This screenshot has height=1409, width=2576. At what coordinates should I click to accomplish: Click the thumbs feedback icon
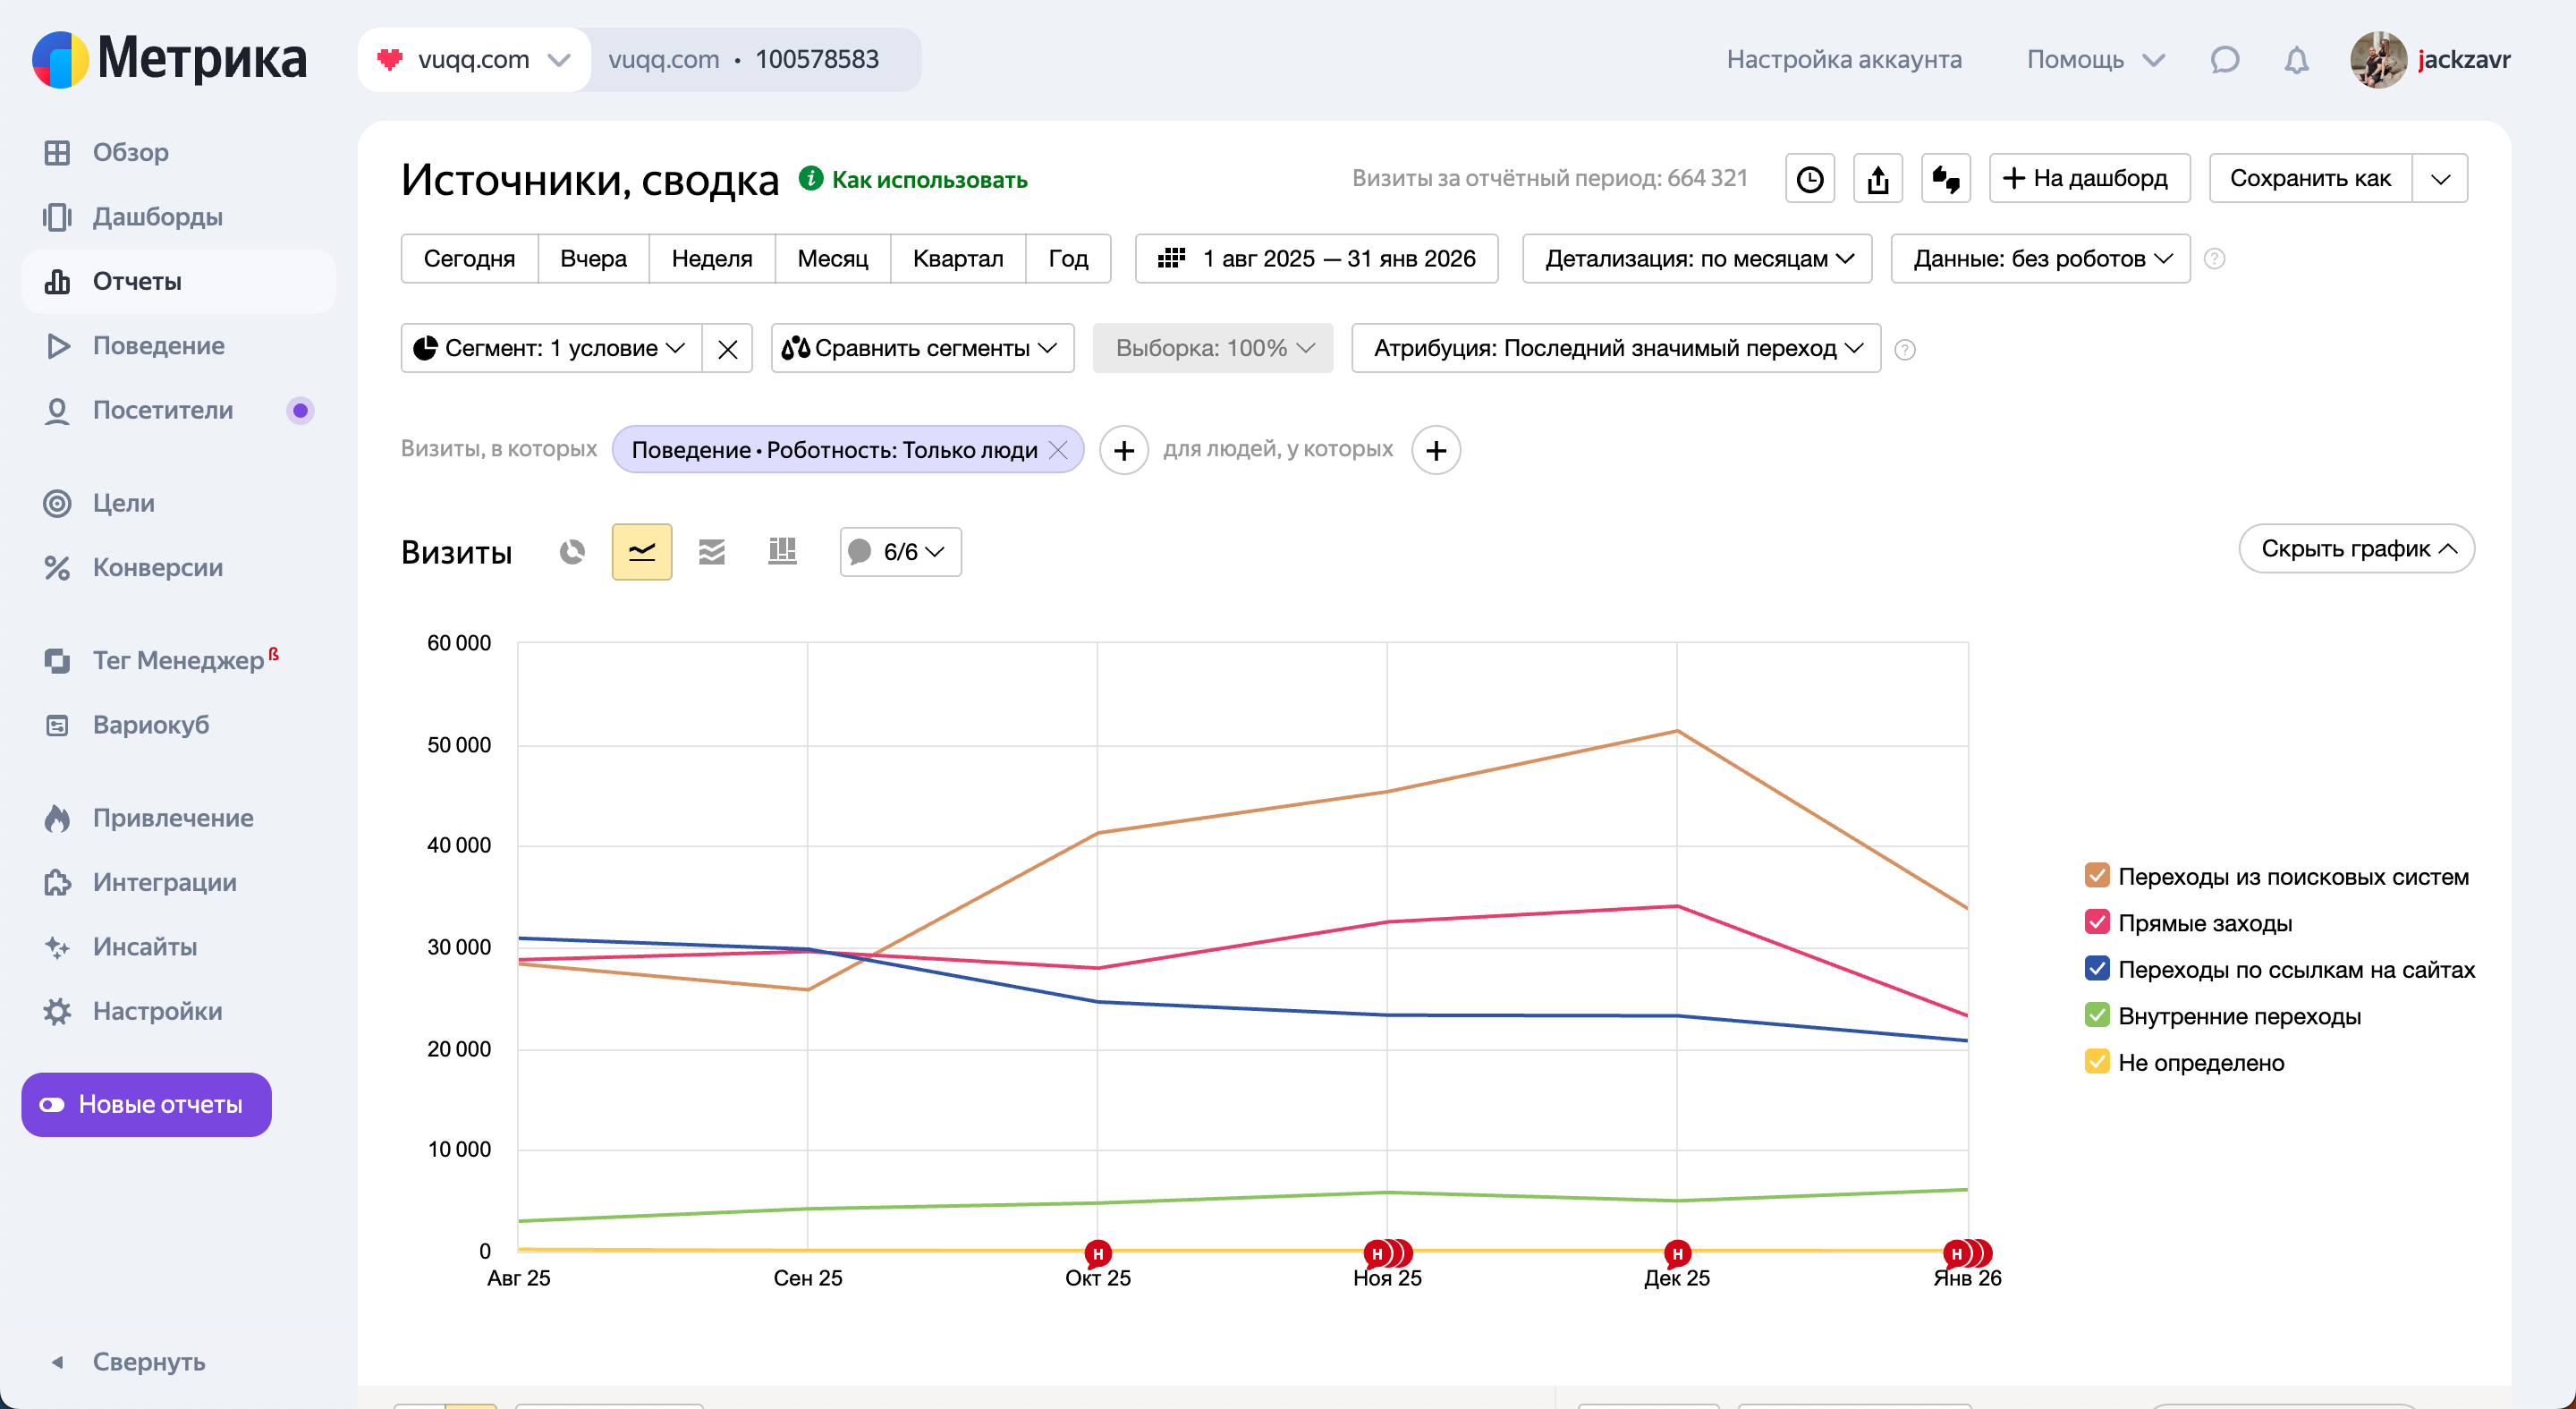(x=1945, y=179)
